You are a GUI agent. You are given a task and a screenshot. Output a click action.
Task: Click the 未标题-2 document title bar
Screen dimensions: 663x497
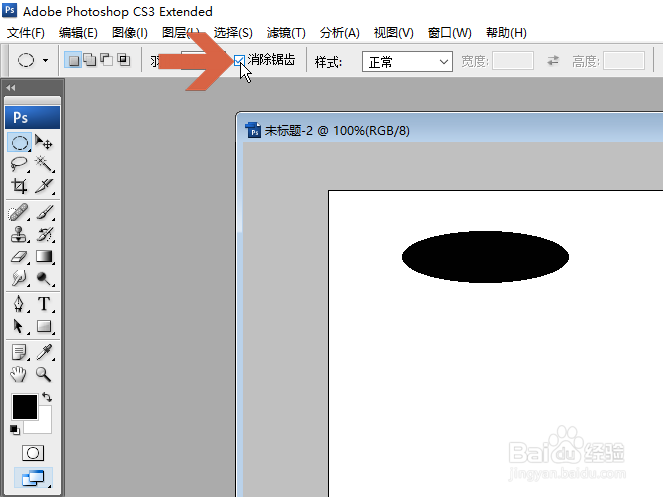451,130
